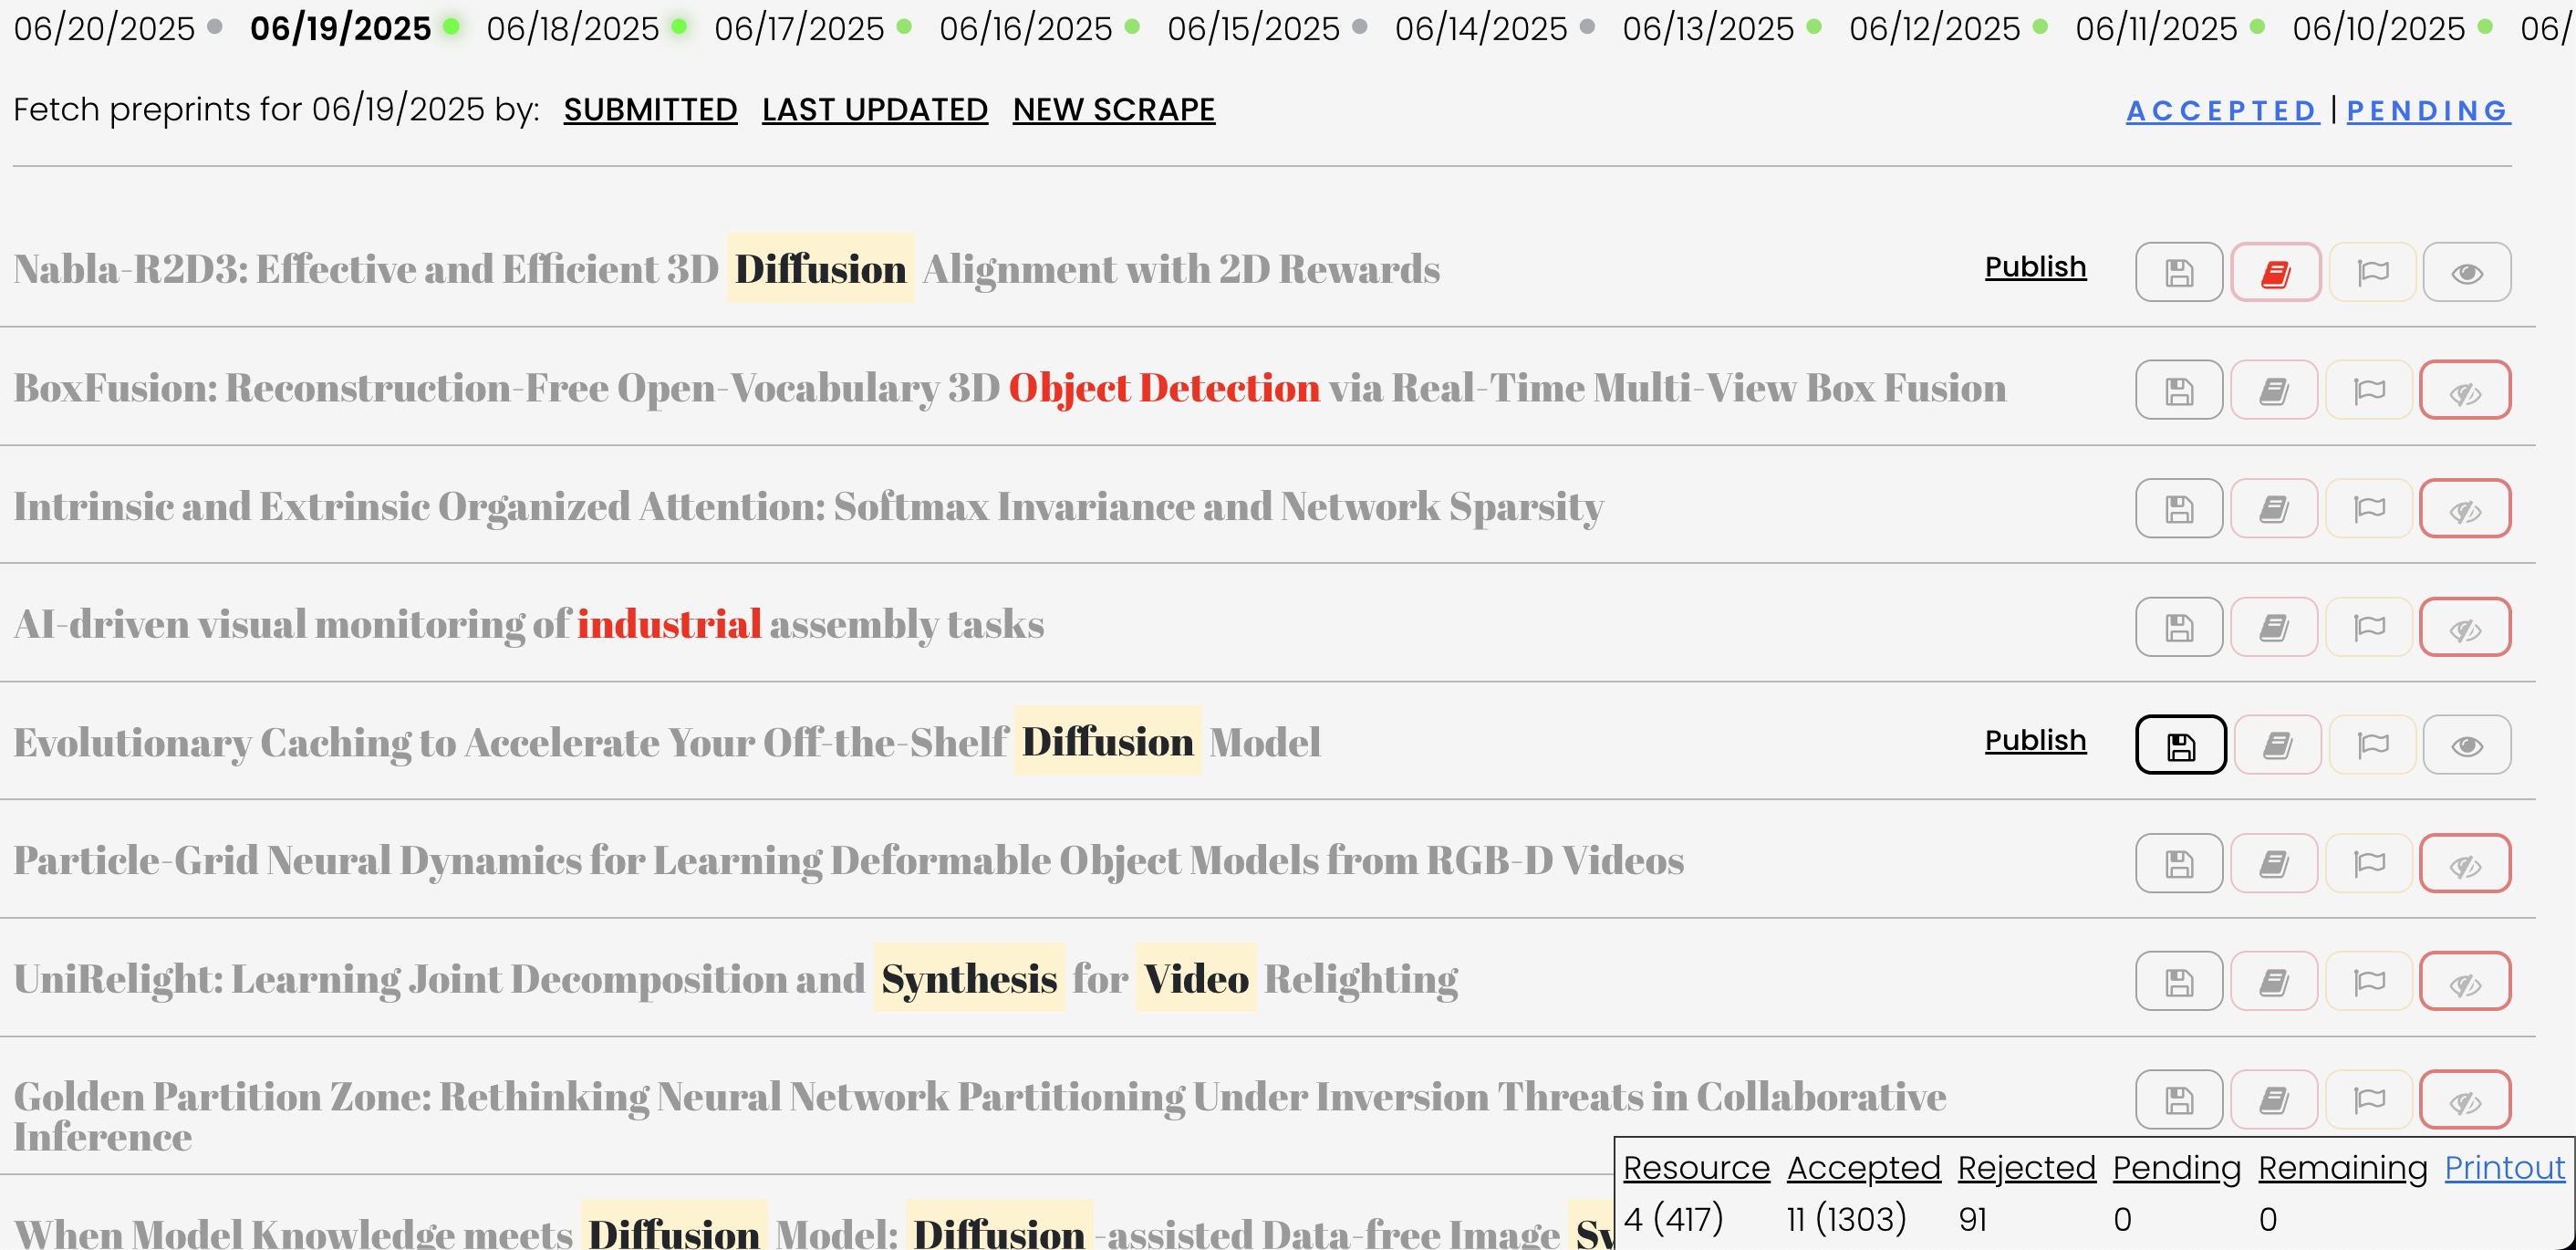Click book icon for Evolutionary Caching paper
Viewport: 2576px width, 1250px height.
point(2278,745)
